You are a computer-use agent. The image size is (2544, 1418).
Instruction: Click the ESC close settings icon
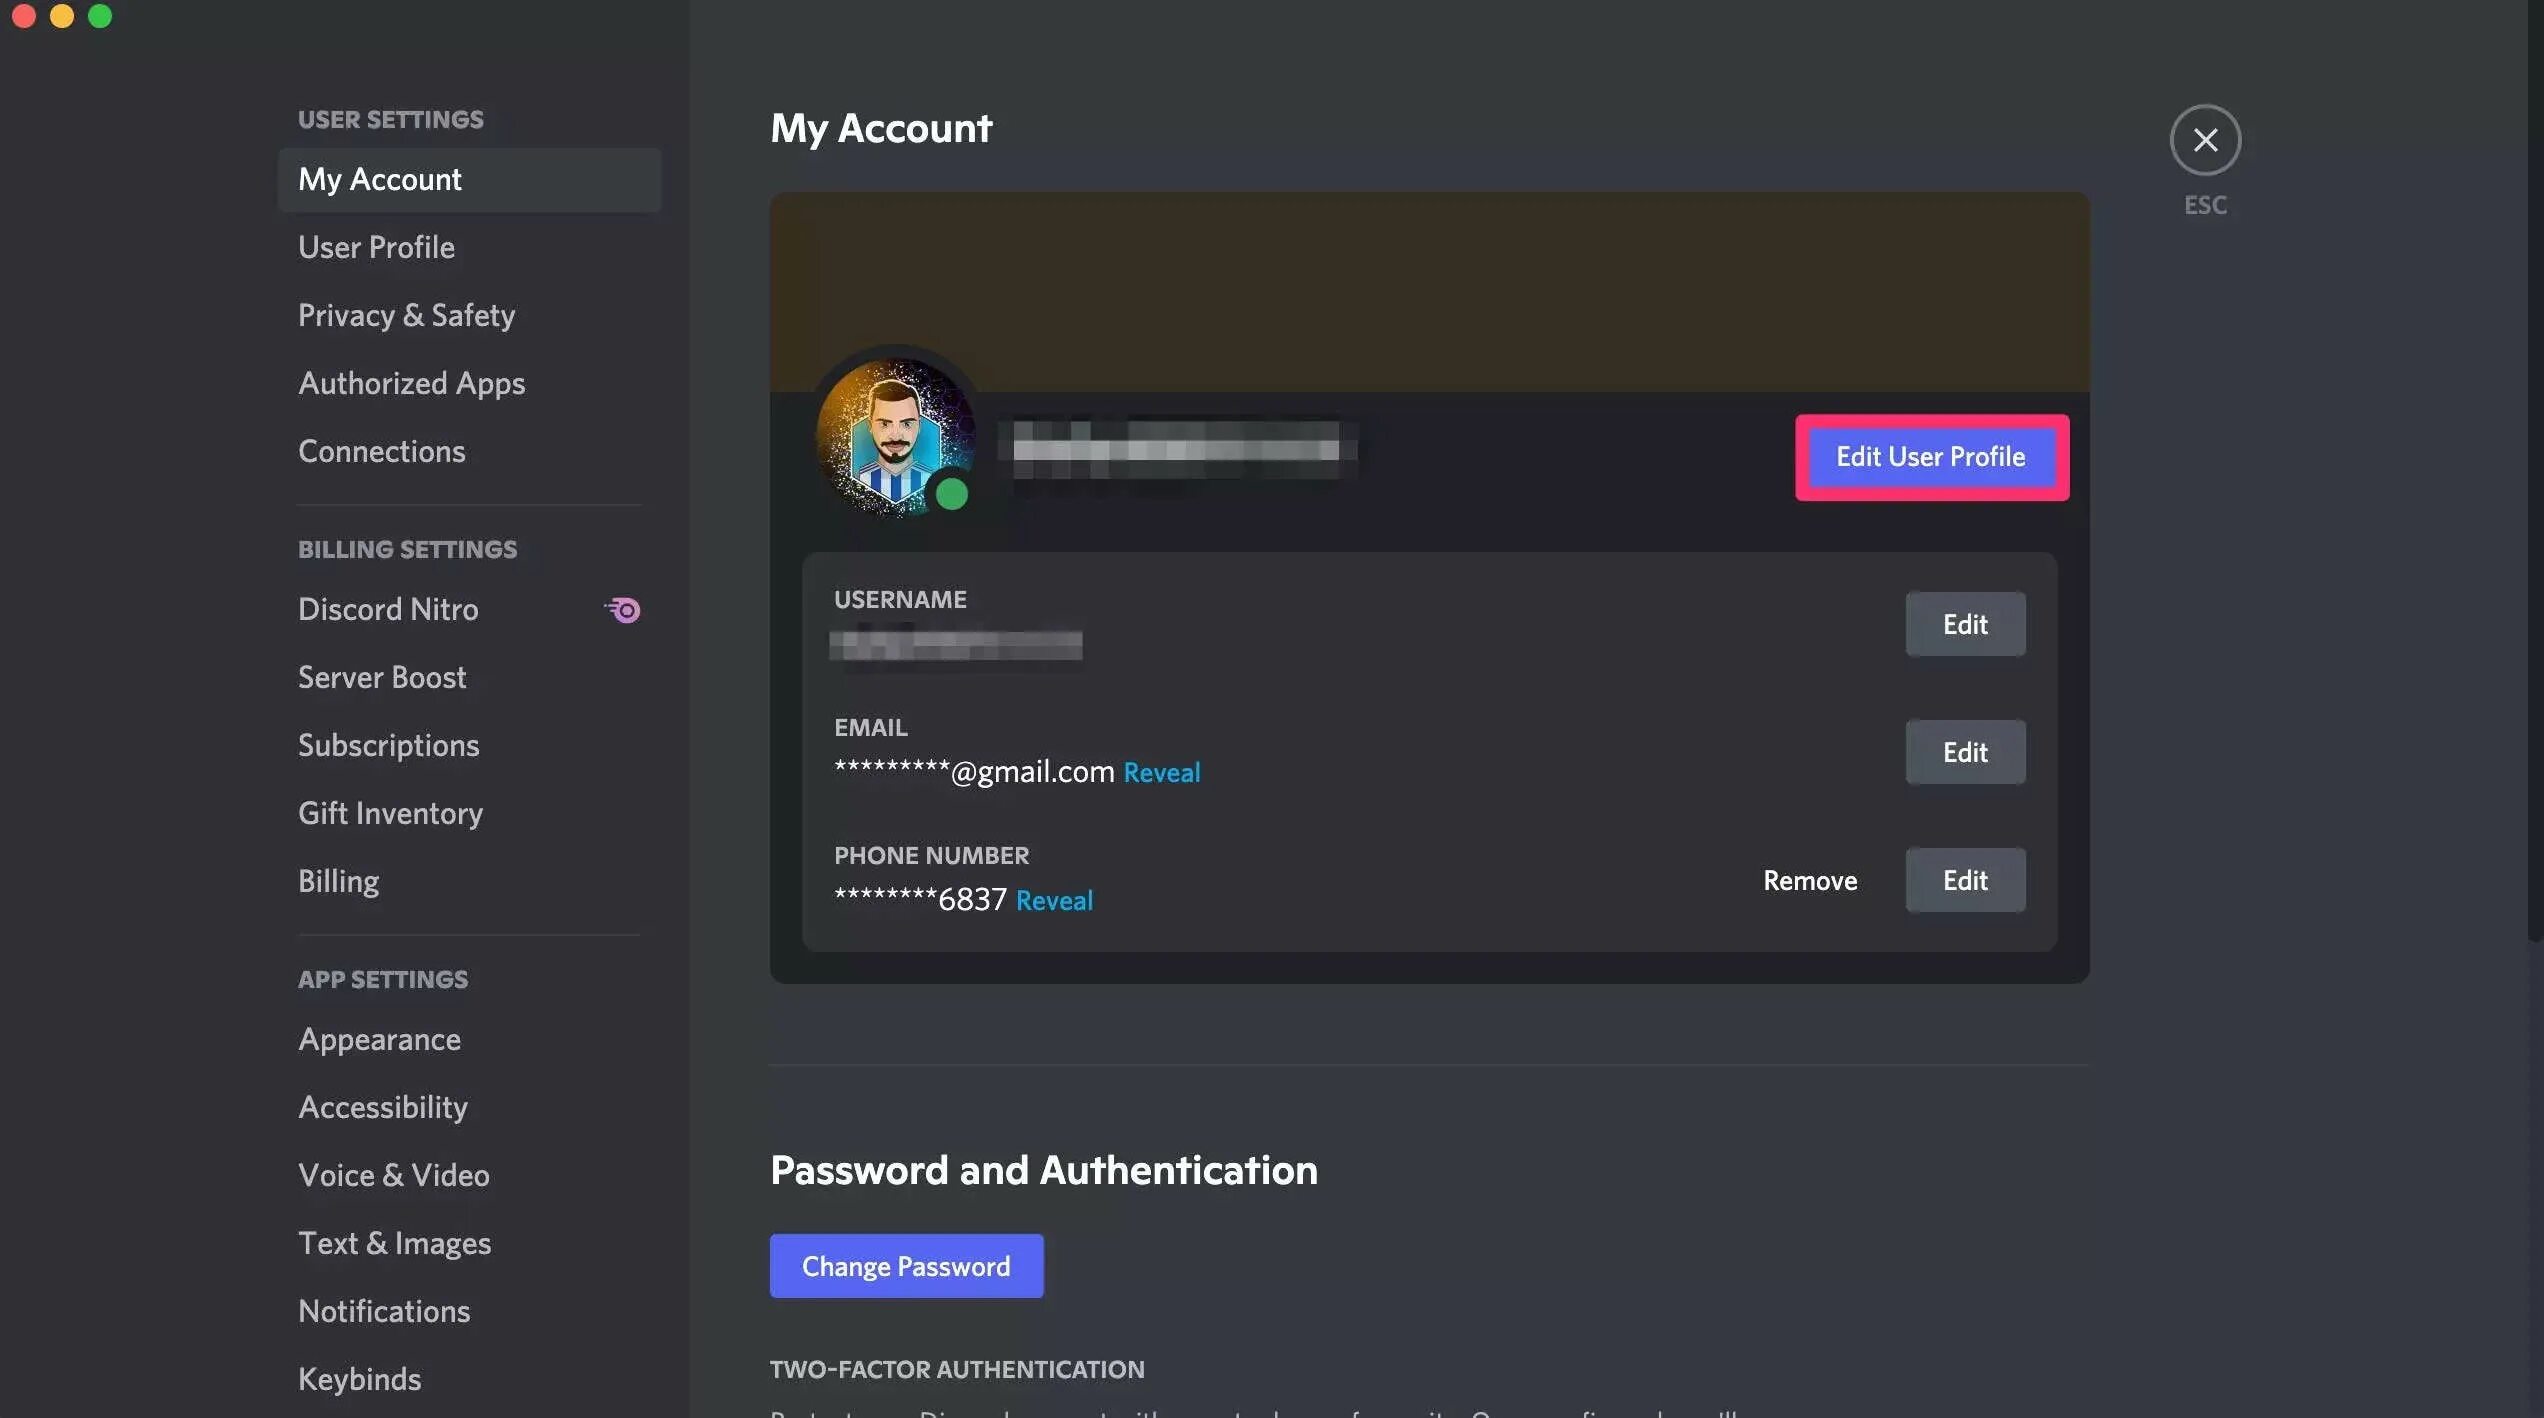(2204, 140)
